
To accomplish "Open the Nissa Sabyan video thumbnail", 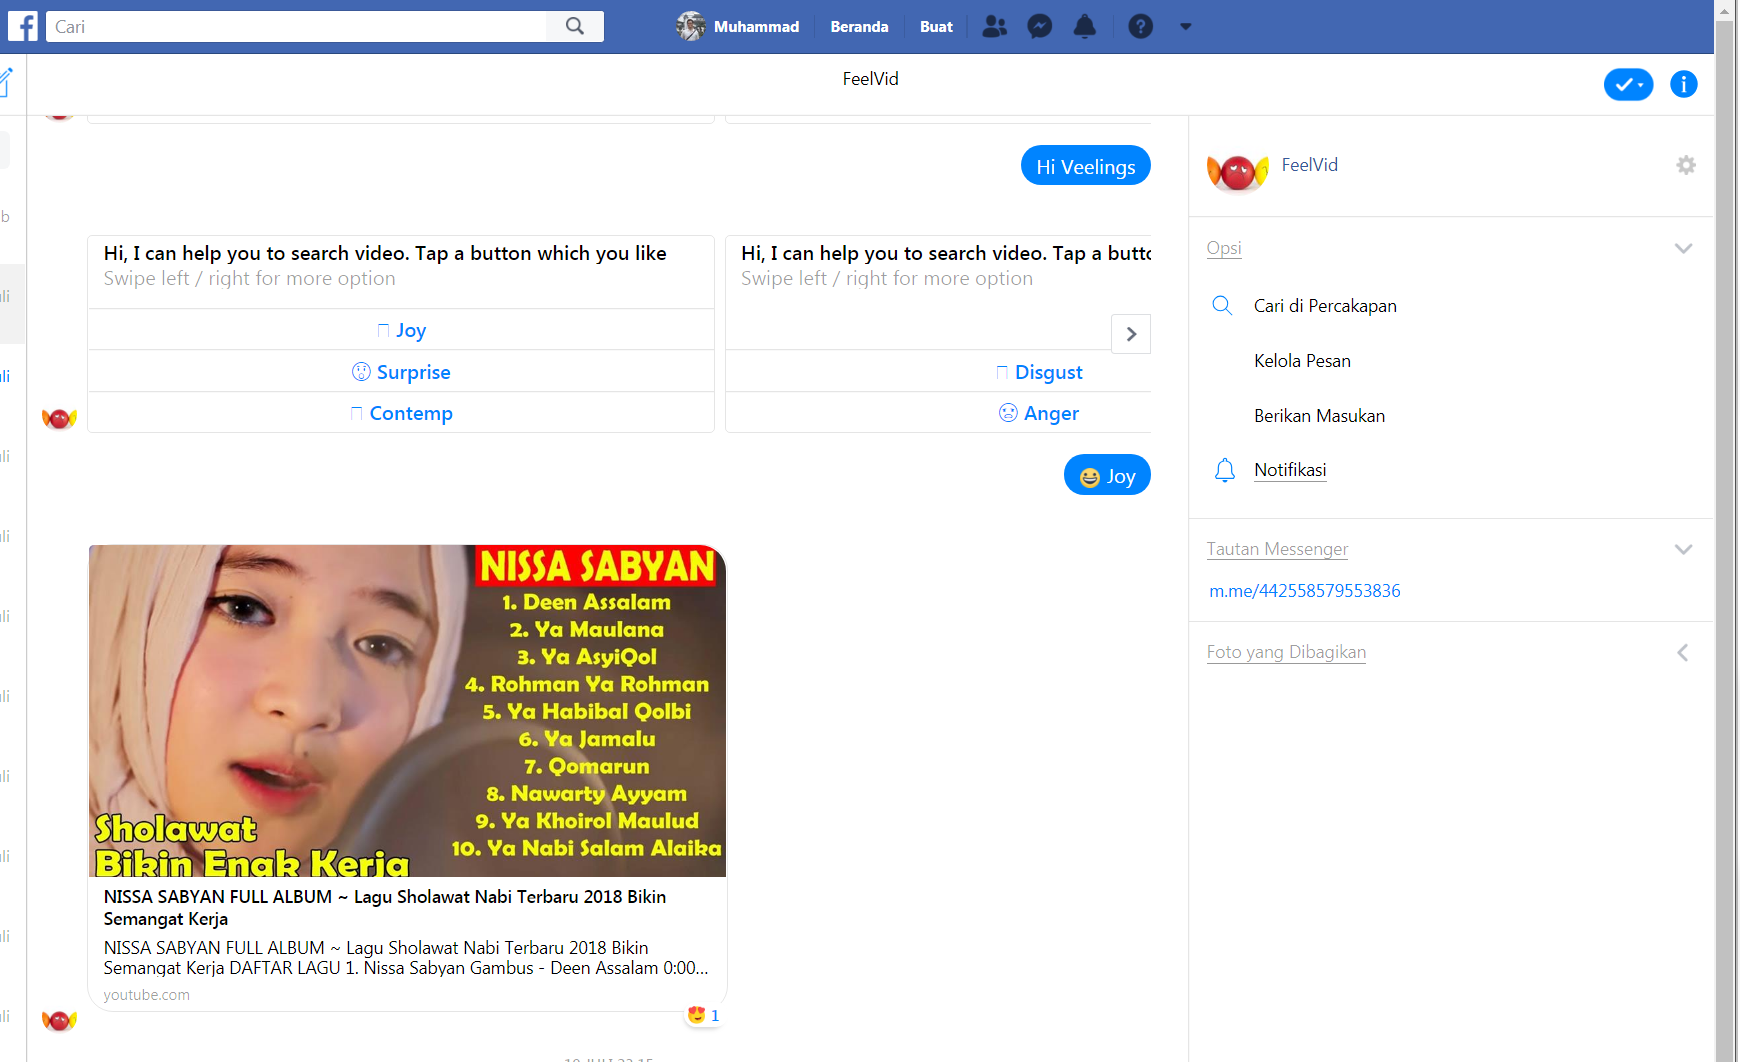I will point(407,711).
